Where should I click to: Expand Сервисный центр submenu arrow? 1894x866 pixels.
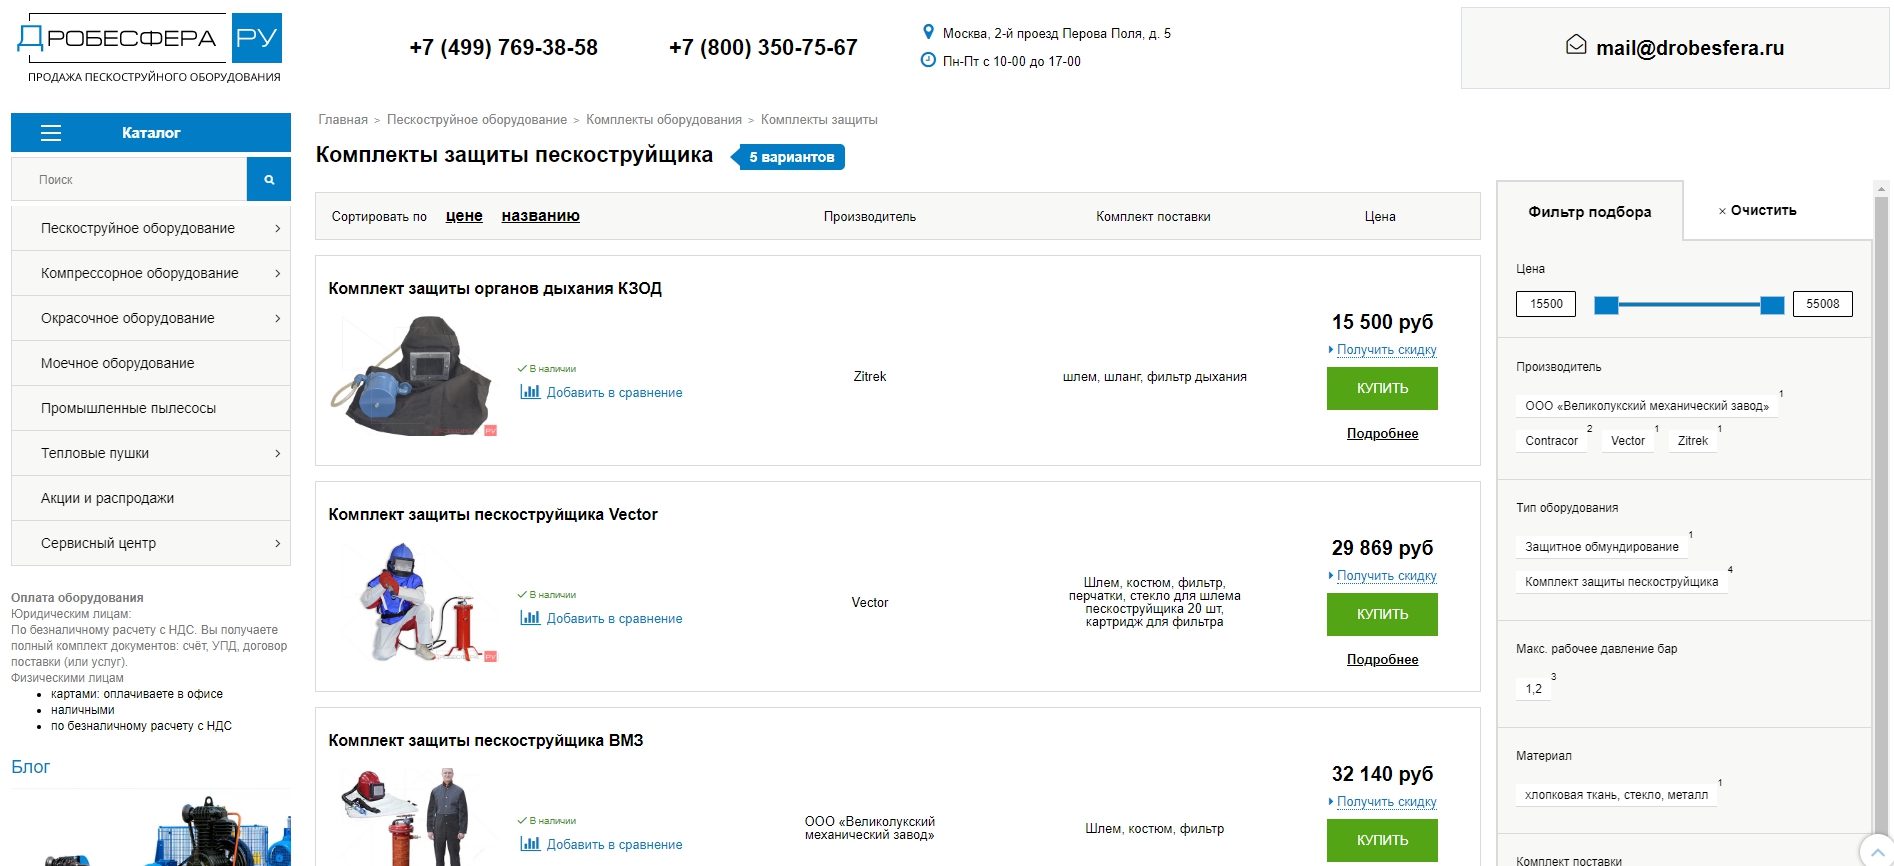[277, 543]
